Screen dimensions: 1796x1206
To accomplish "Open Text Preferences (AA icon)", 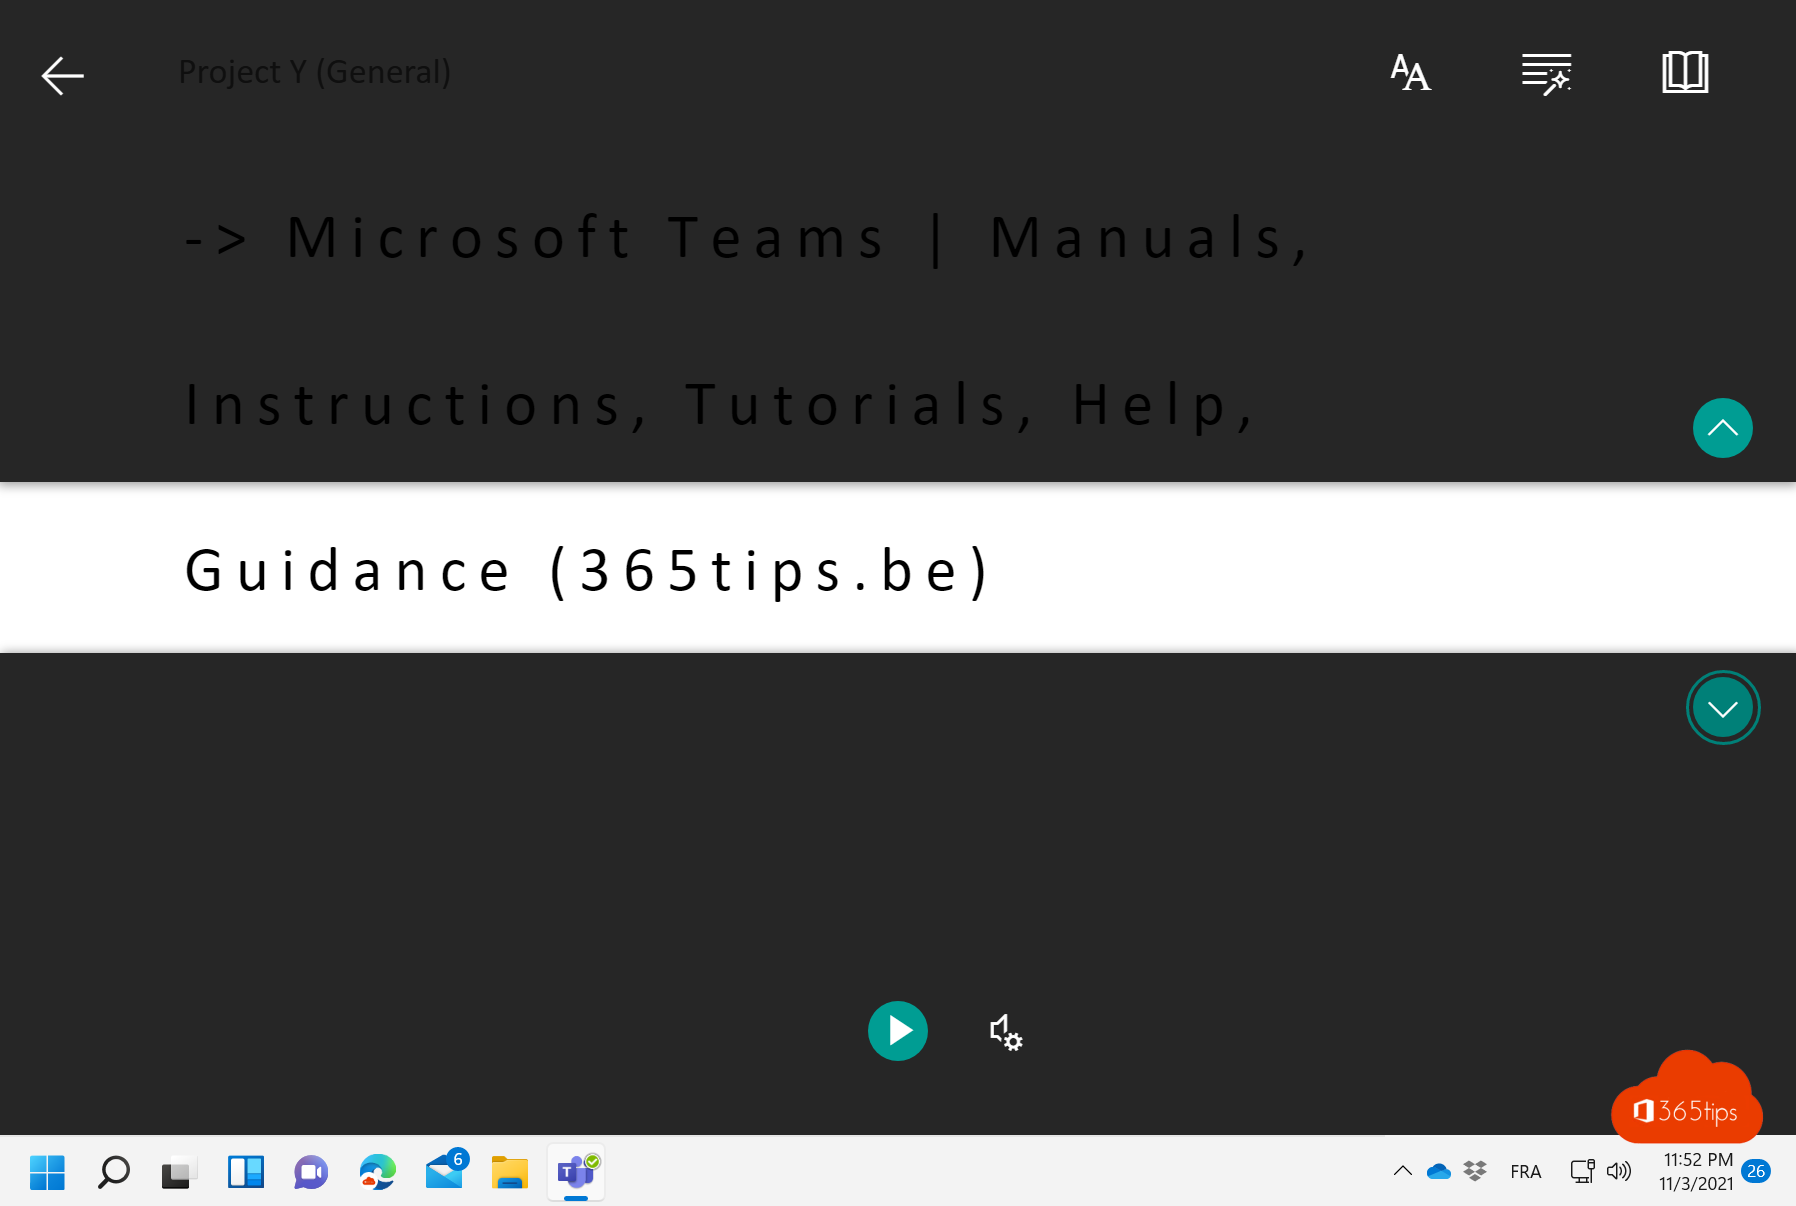I will click(x=1410, y=73).
